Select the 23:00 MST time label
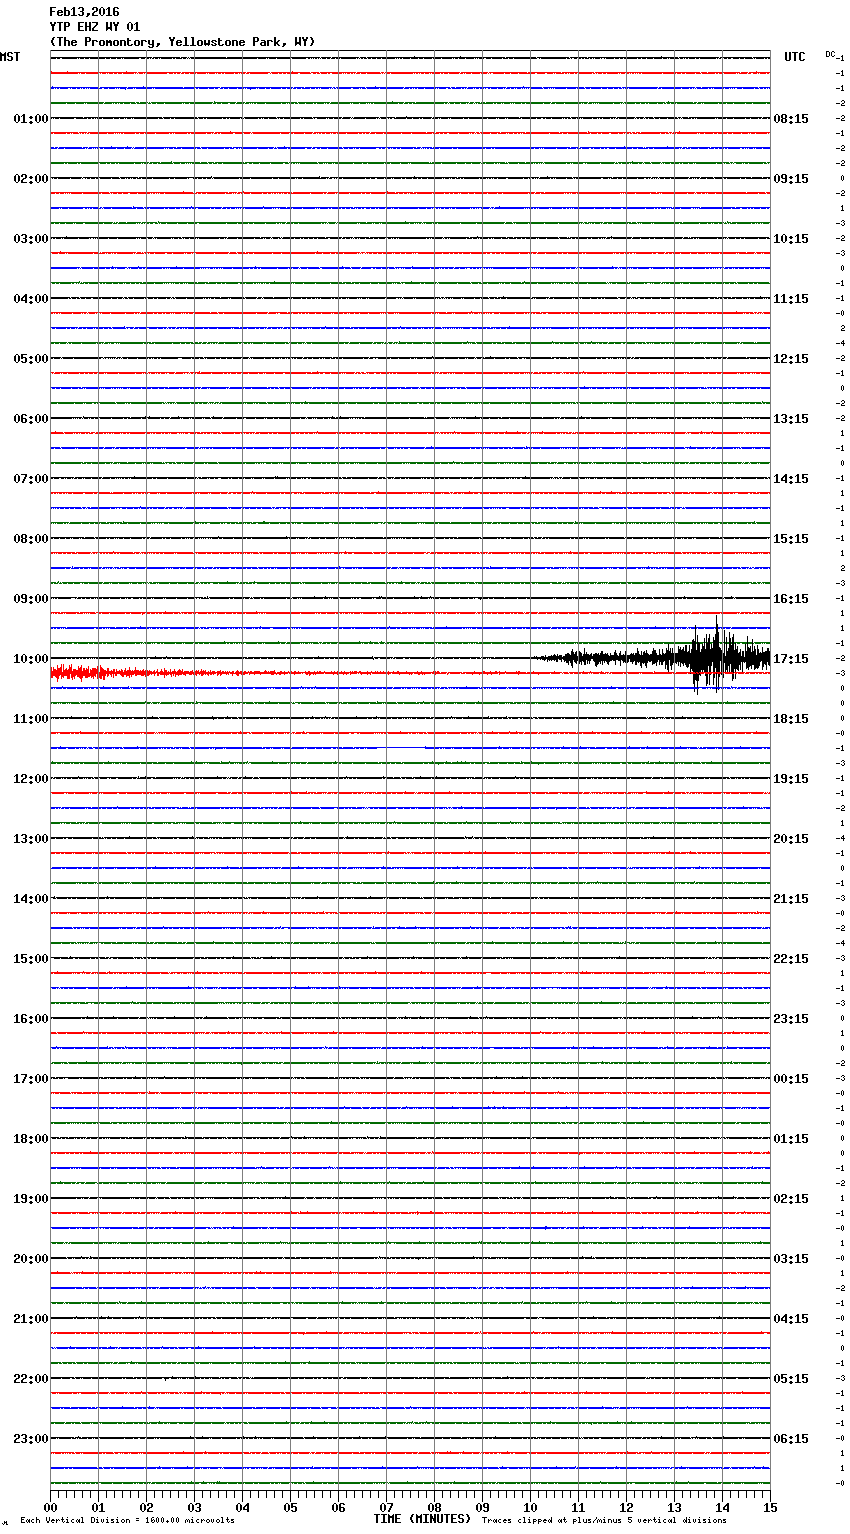Screen dimensions: 850x1534 click(x=30, y=1439)
